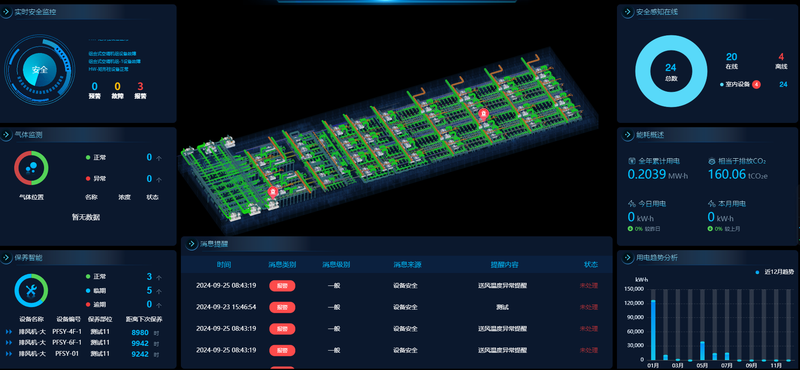The width and height of the screenshot is (800, 370).
Task: Click the alarm marker in the model's lower left
Action: [273, 192]
